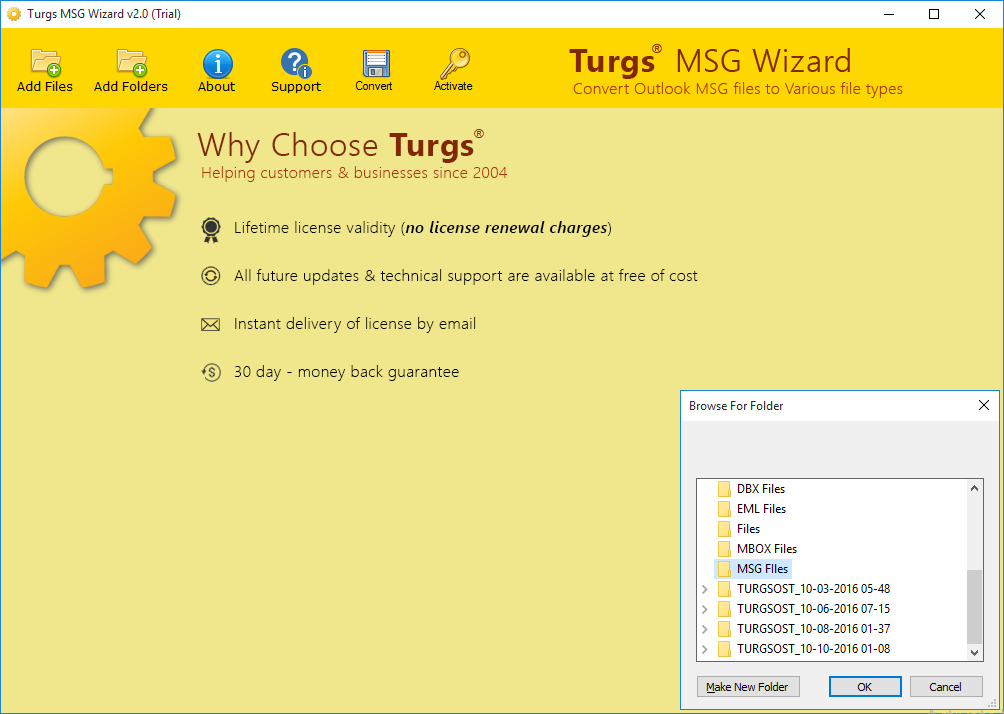
Task: Click the 'Add Files' toolbar label
Action: click(x=45, y=86)
